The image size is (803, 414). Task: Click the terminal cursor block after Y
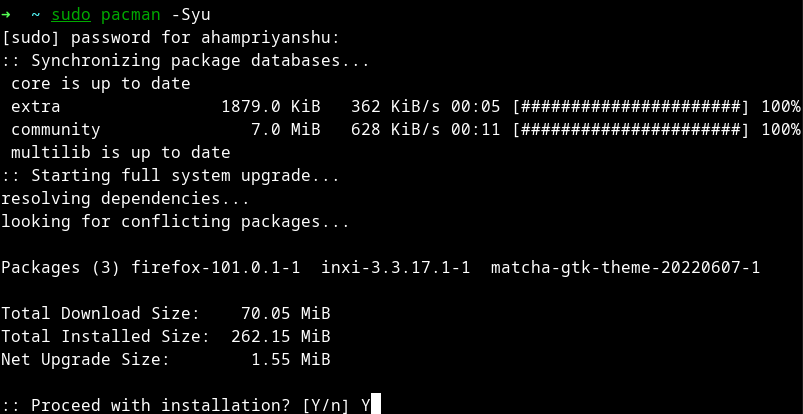click(x=376, y=404)
